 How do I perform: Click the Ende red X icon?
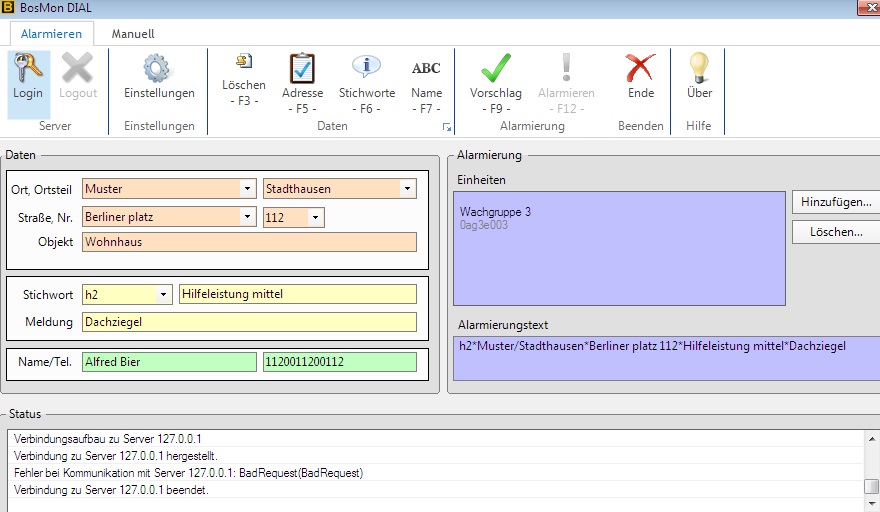[x=640, y=68]
